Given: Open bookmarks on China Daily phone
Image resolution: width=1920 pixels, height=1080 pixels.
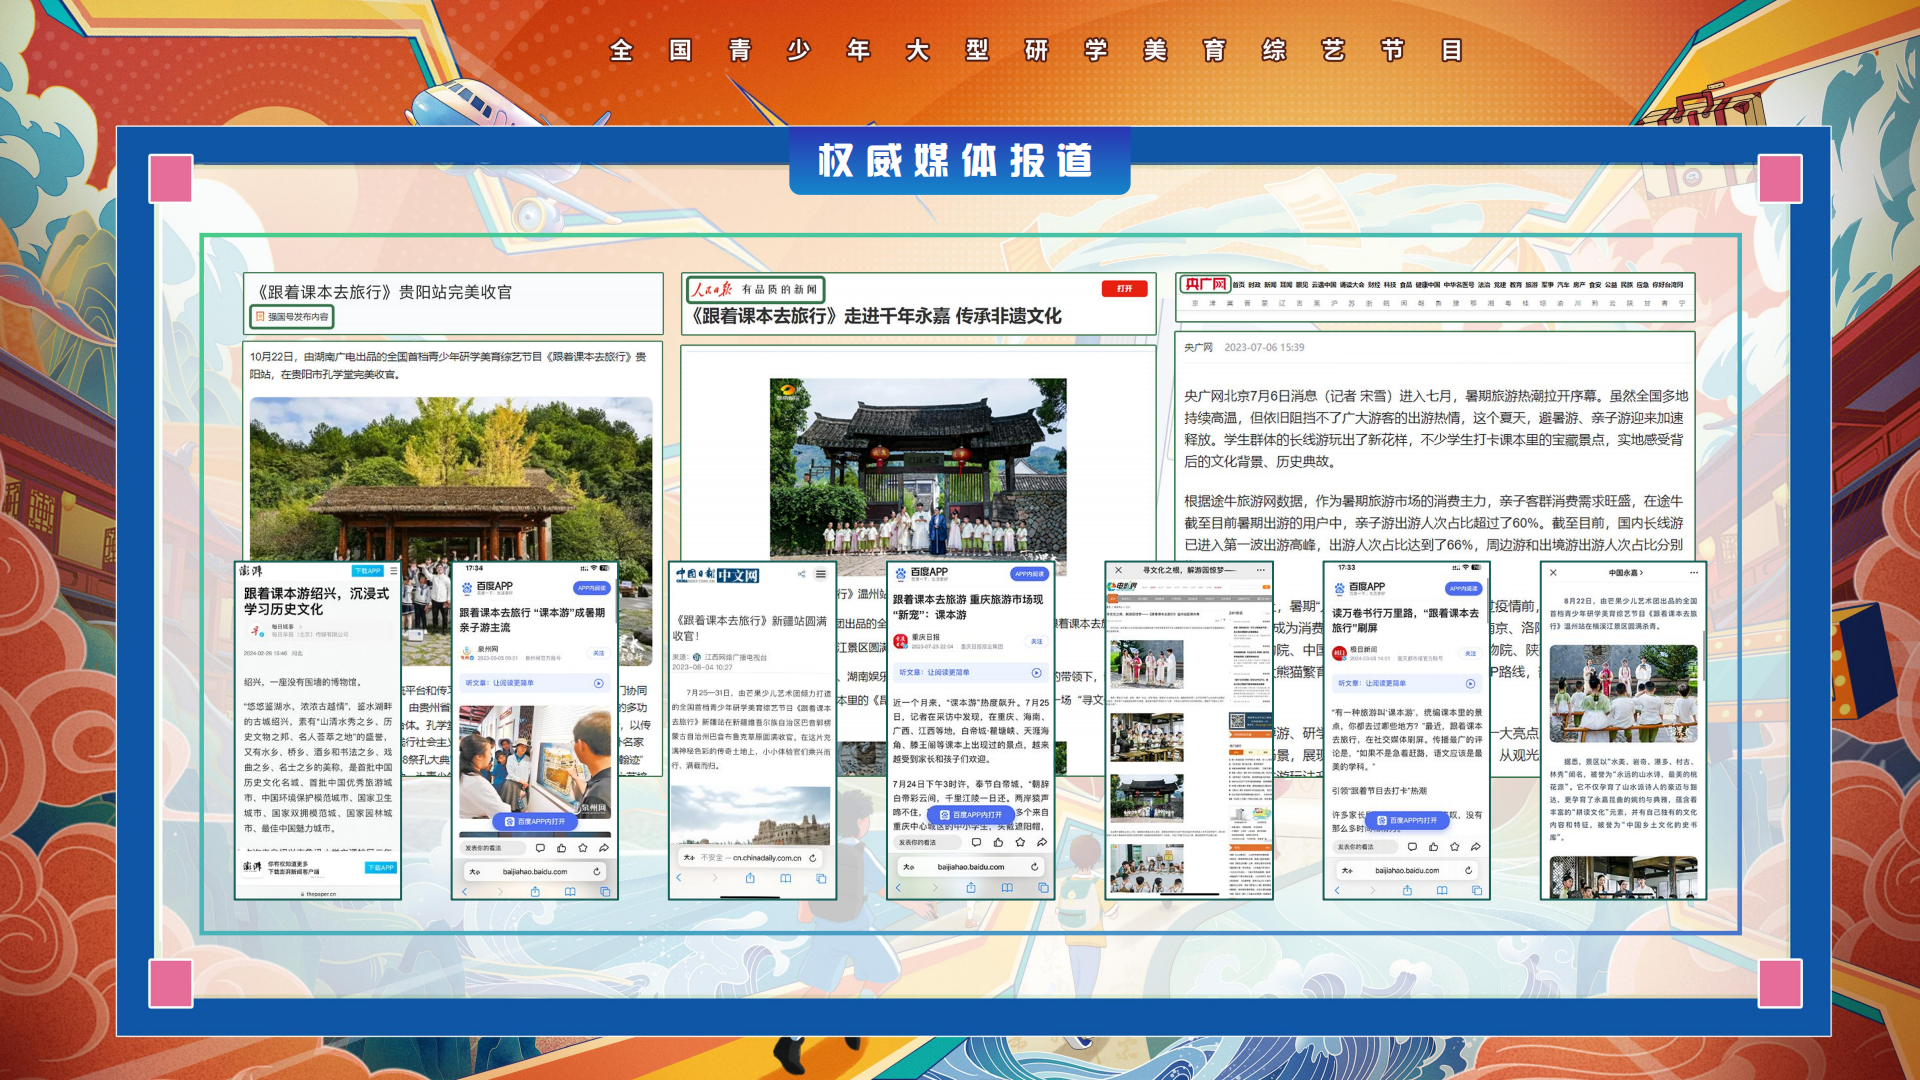Looking at the screenshot, I should 786,878.
